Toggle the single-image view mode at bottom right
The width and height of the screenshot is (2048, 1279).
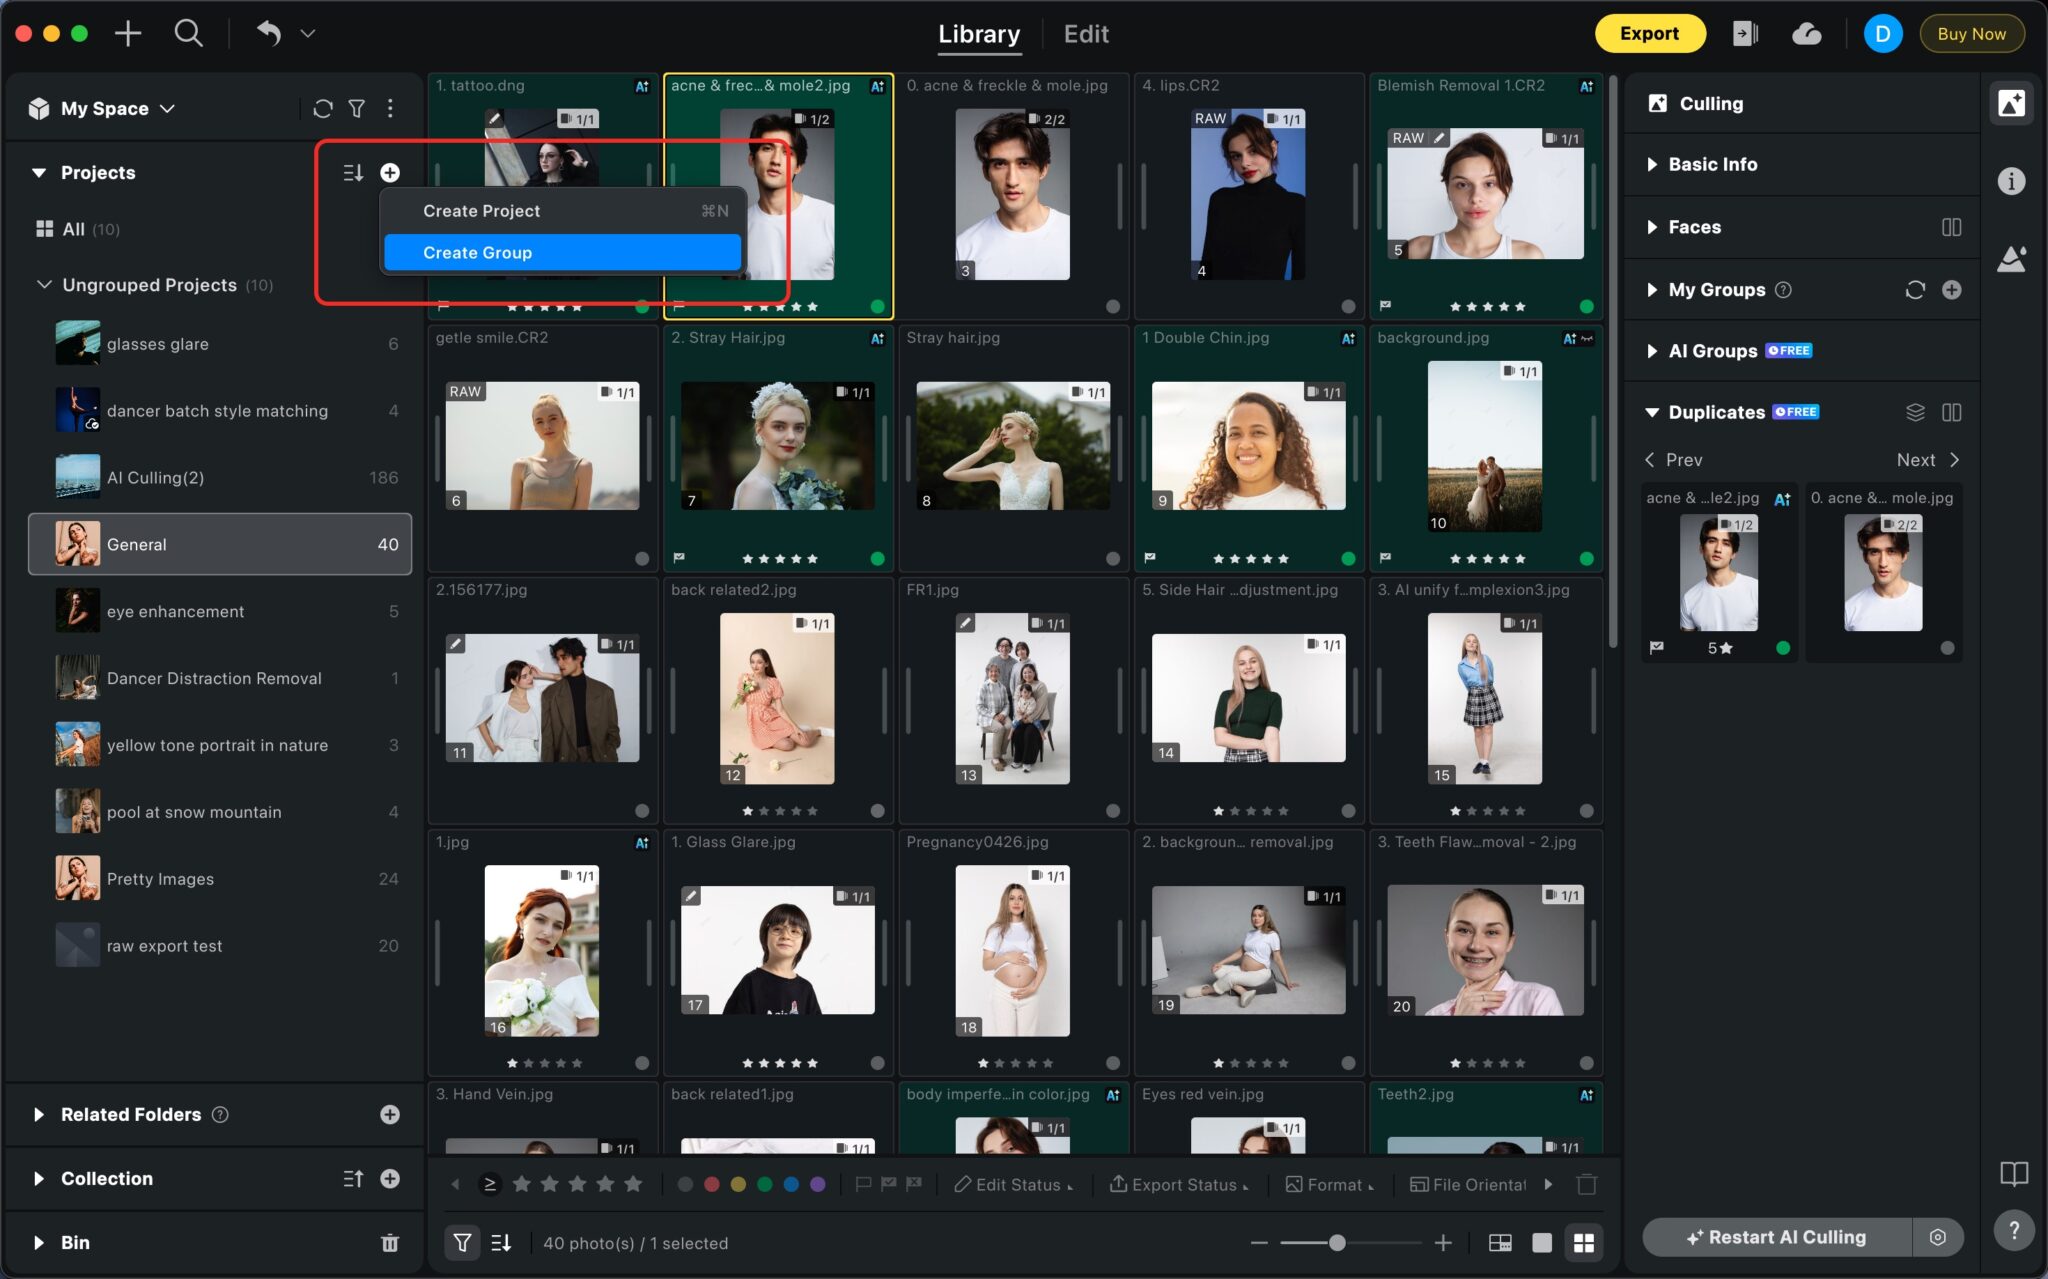click(1542, 1242)
